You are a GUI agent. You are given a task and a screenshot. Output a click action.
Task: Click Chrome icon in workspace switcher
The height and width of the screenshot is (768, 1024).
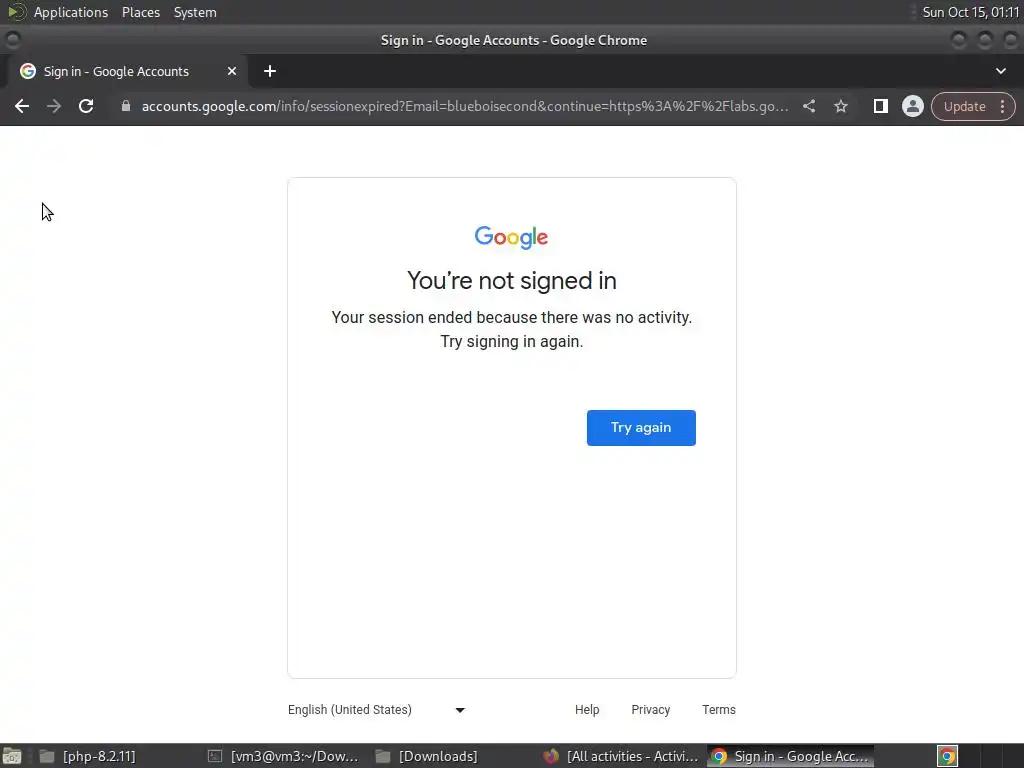click(947, 756)
